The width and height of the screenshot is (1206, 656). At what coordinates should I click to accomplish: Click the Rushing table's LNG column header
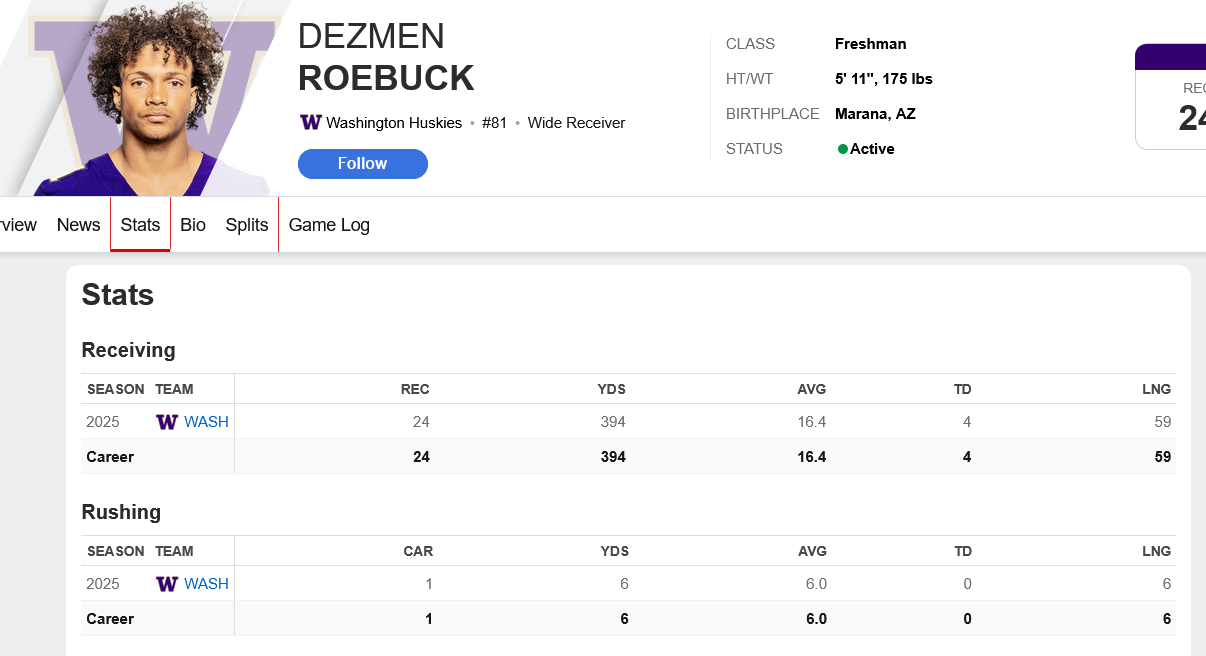click(1156, 551)
